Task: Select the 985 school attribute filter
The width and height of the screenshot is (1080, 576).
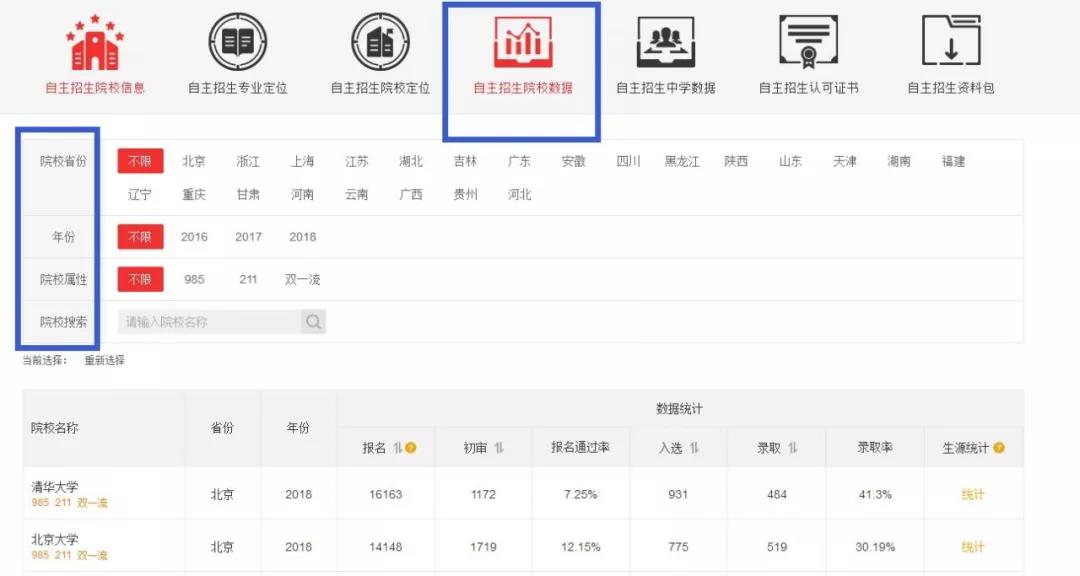Action: click(194, 280)
